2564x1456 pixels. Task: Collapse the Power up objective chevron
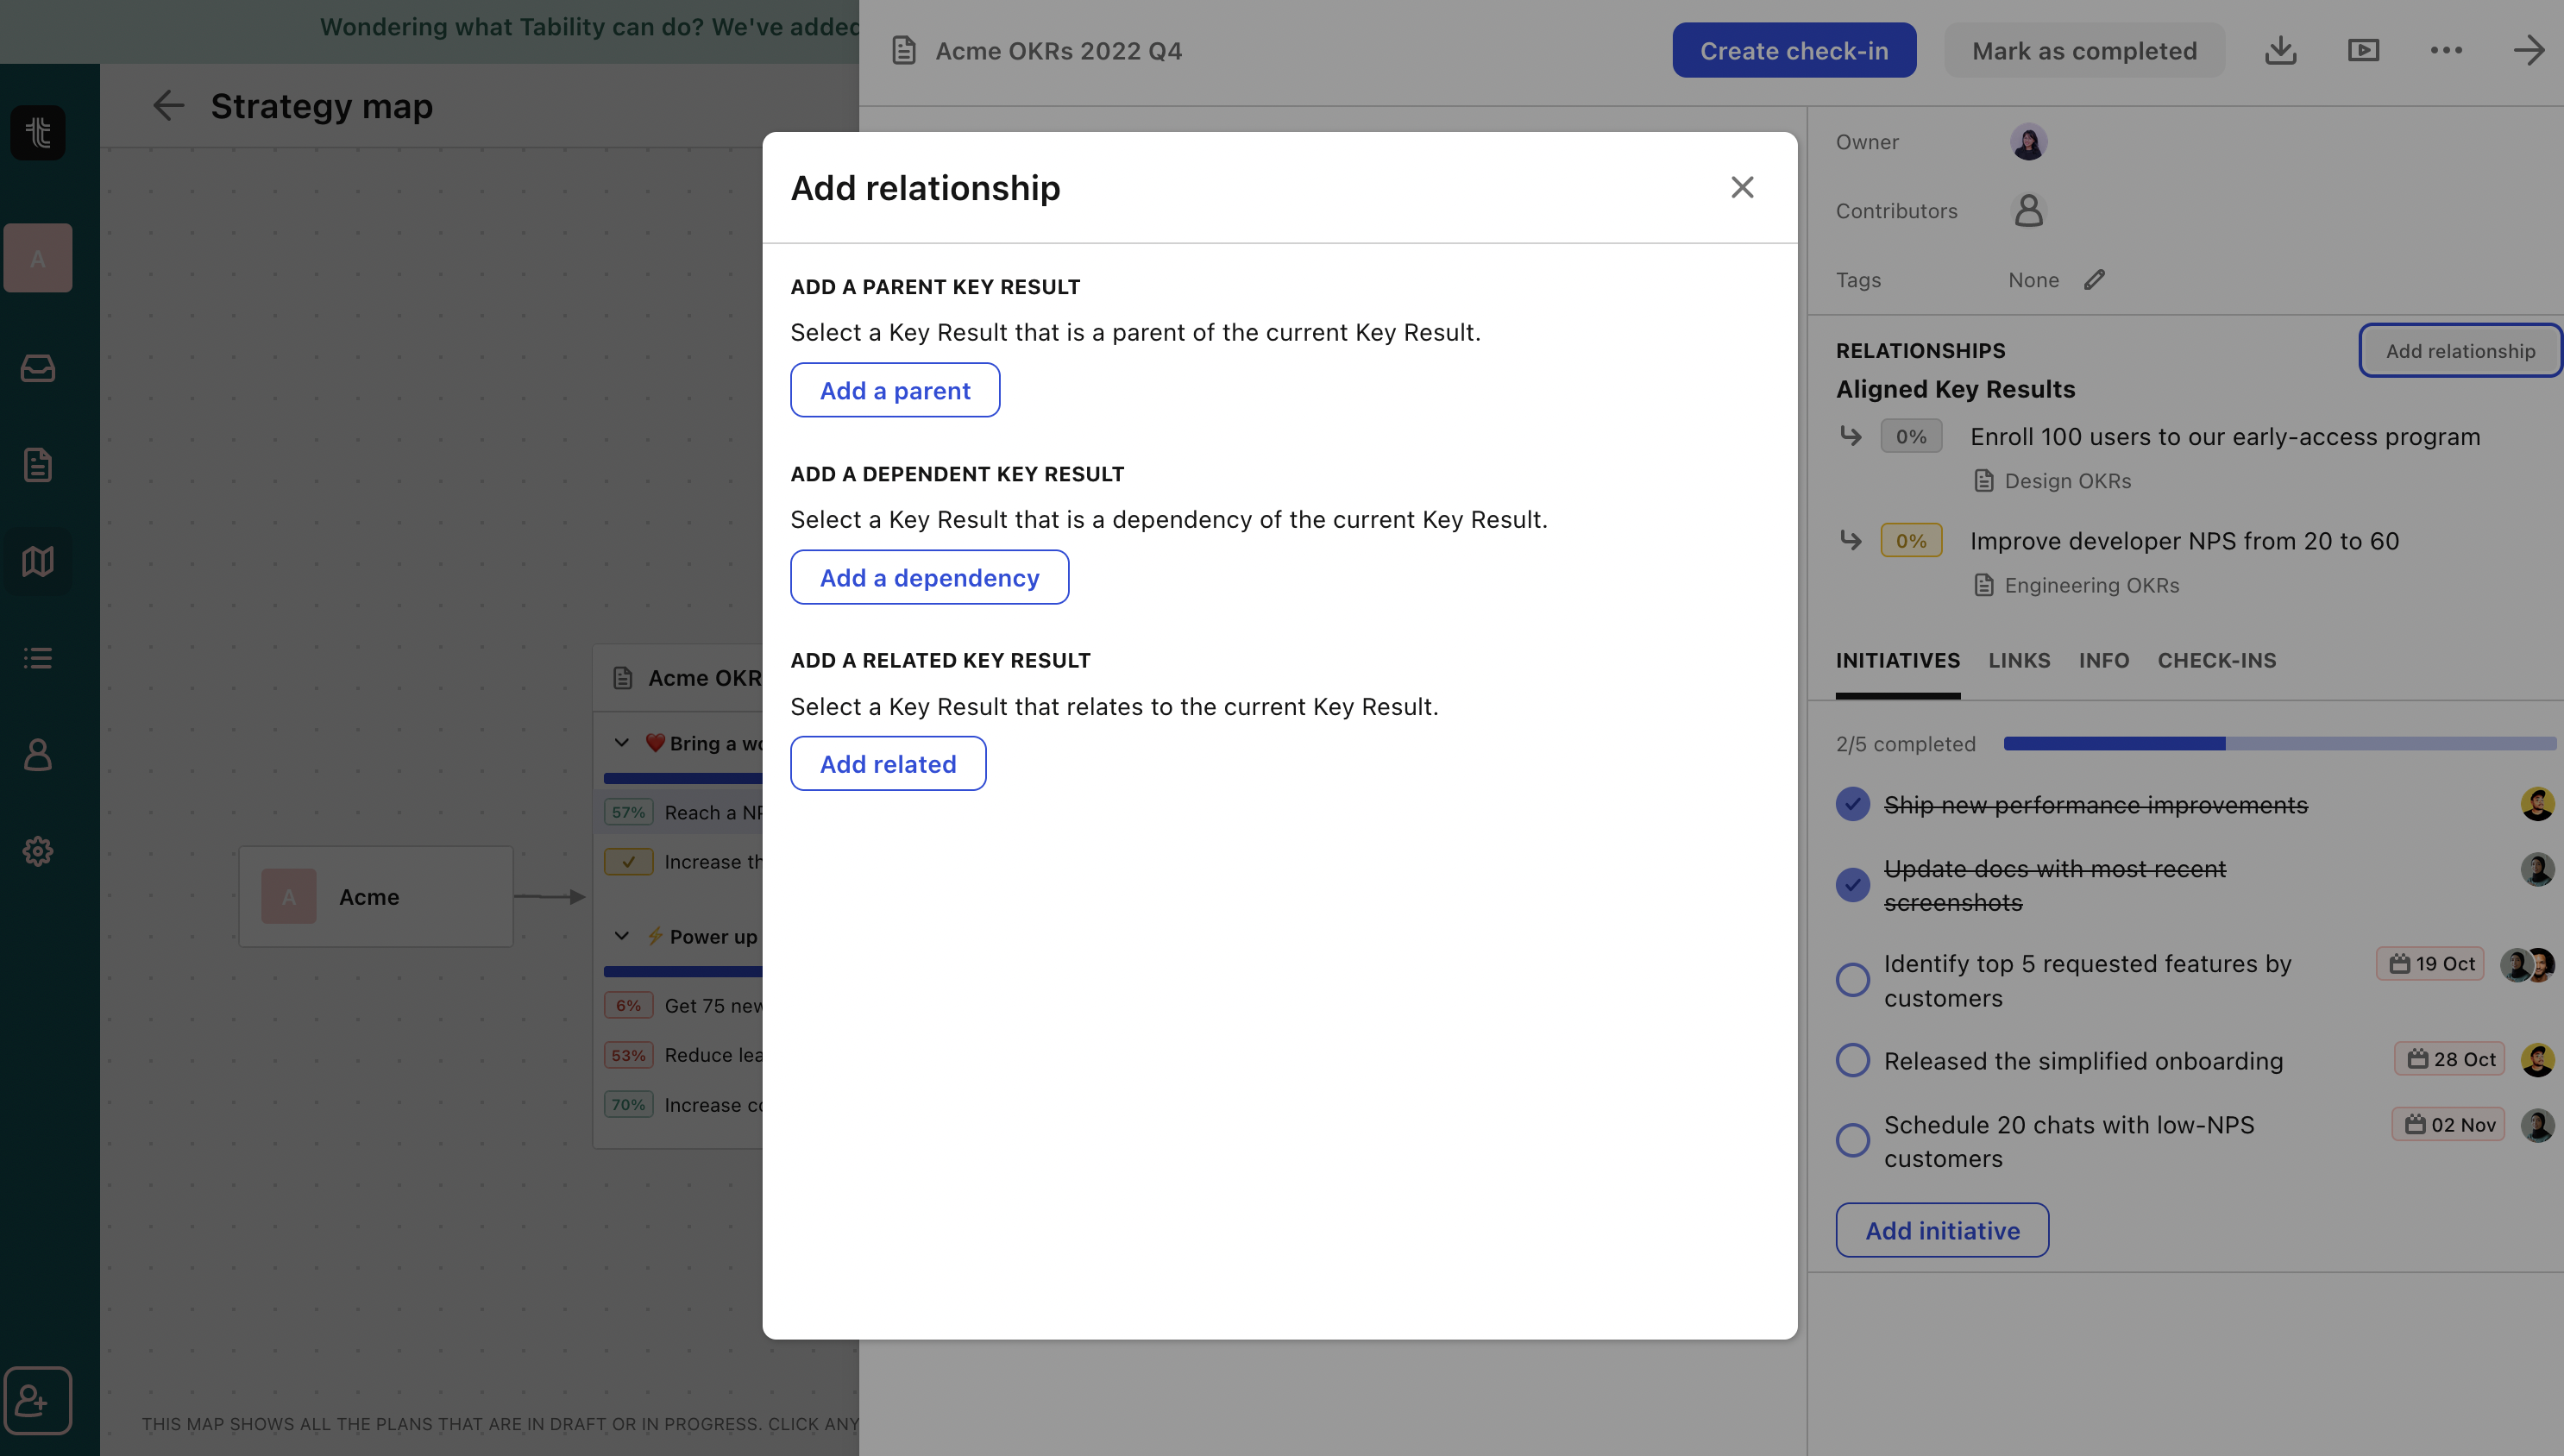tap(622, 936)
